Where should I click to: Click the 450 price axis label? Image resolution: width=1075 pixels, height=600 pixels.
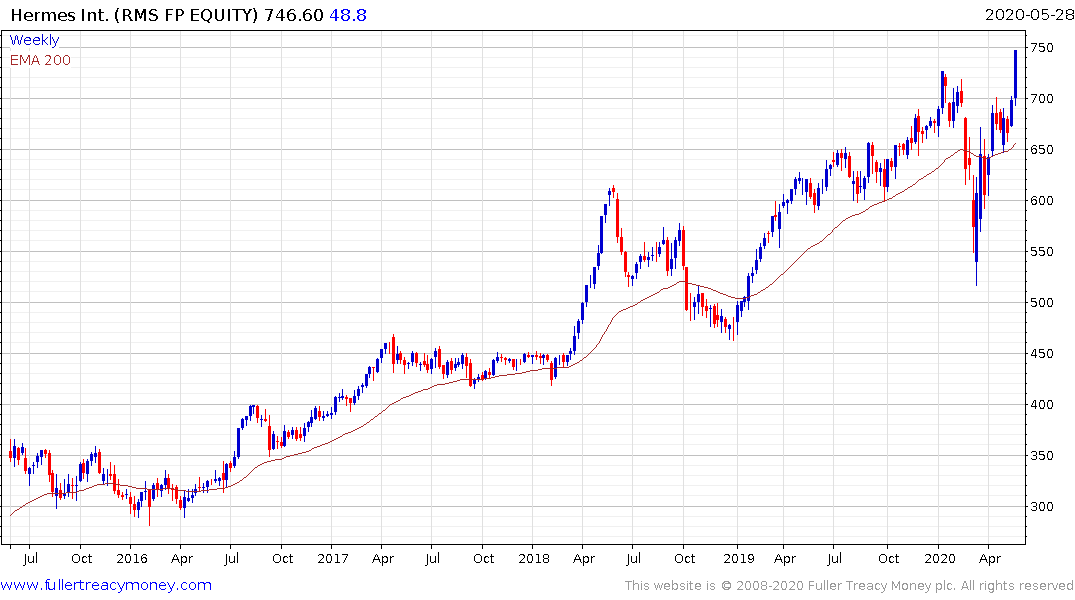pyautogui.click(x=1041, y=354)
